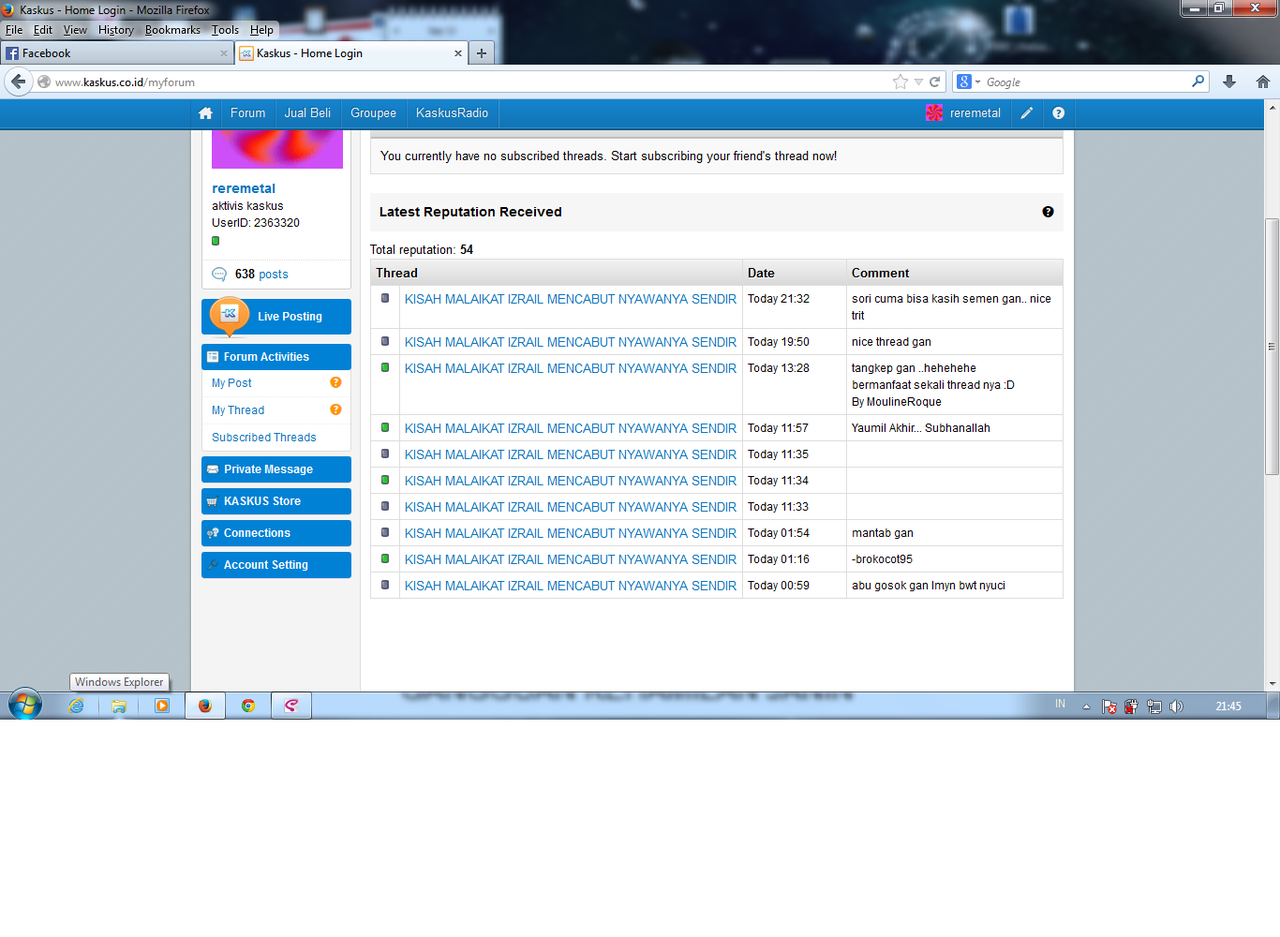Open Groupee in the navbar
The image size is (1280, 937).
click(373, 113)
